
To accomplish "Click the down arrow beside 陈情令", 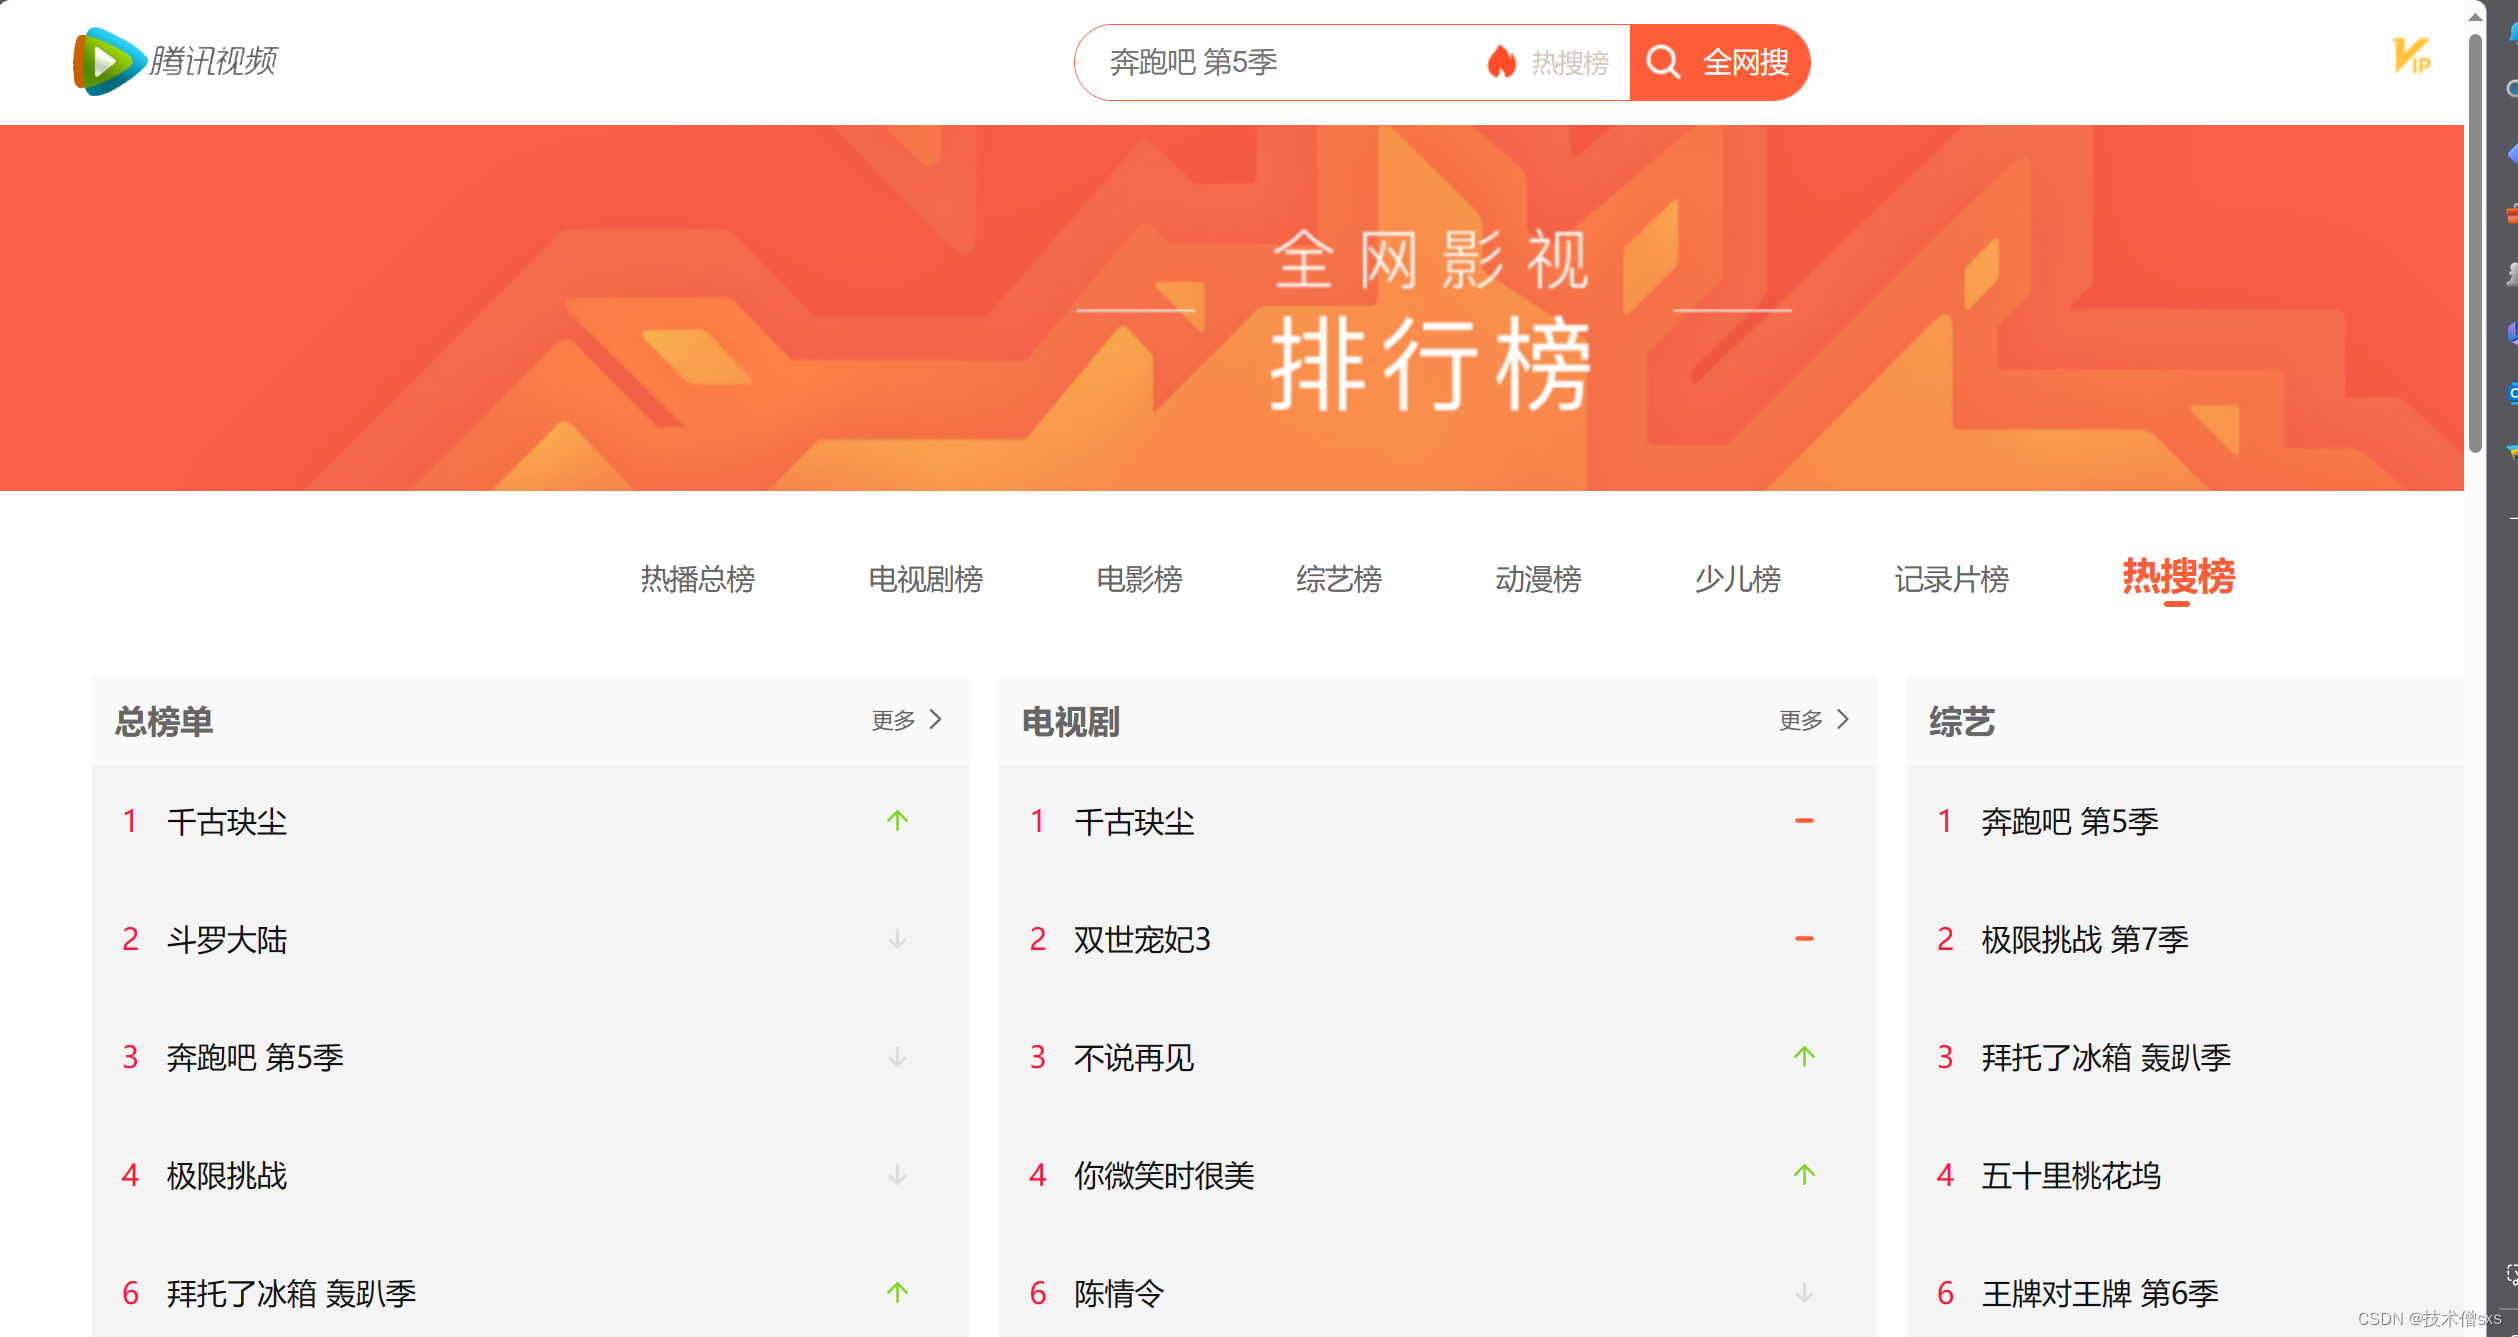I will (1804, 1293).
